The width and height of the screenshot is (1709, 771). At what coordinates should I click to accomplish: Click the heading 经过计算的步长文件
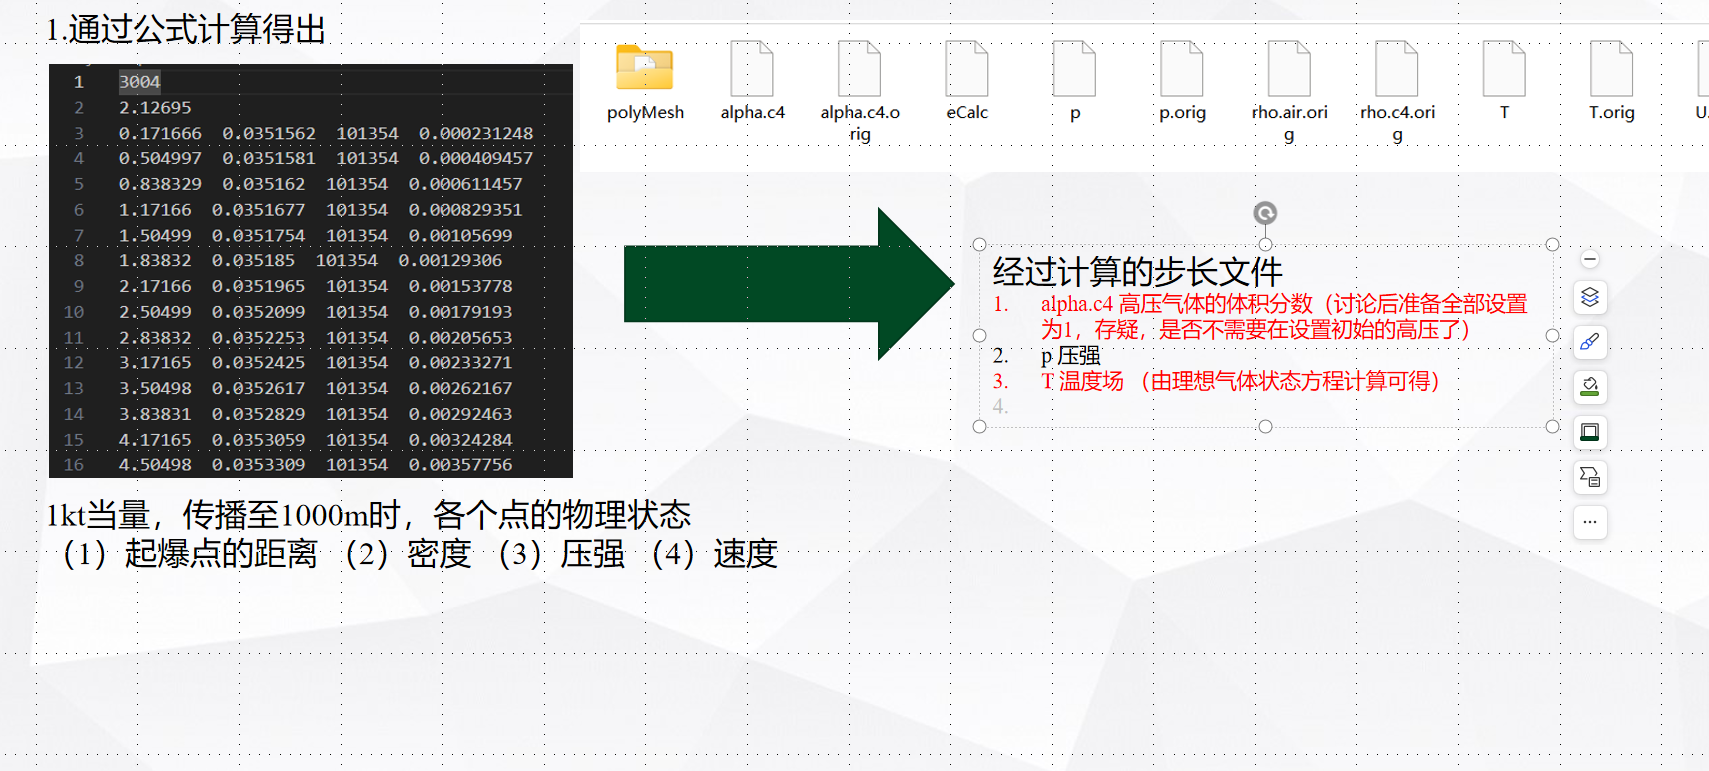(x=1137, y=271)
